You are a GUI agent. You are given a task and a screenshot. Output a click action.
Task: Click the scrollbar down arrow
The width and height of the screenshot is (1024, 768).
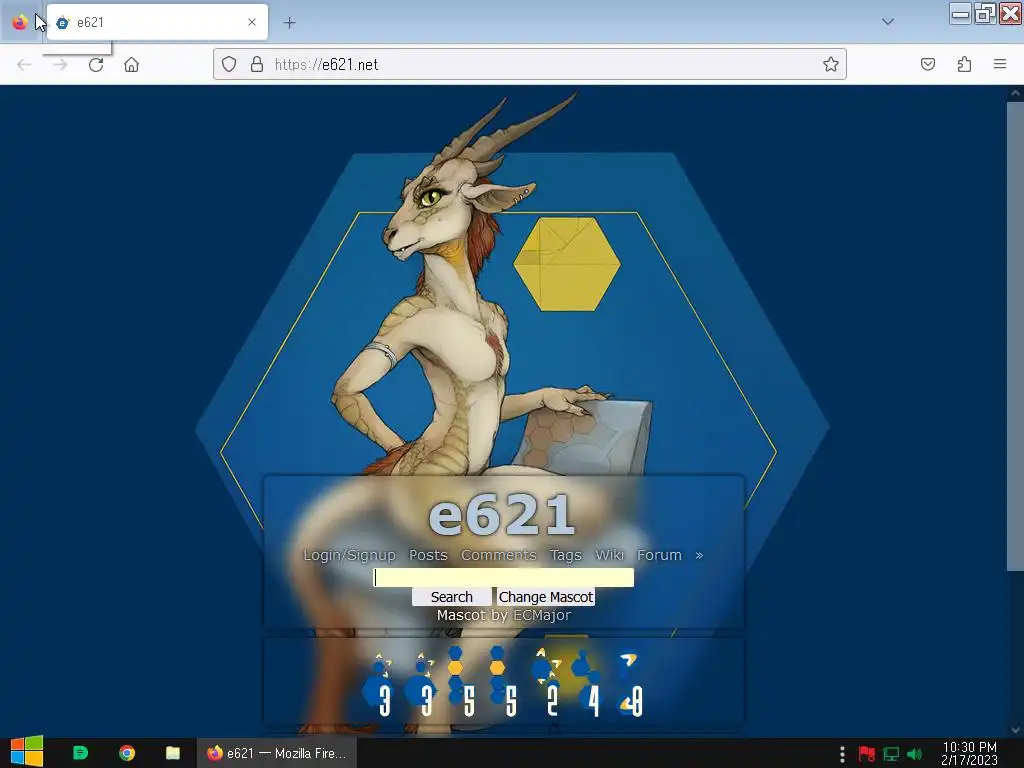pyautogui.click(x=1015, y=729)
